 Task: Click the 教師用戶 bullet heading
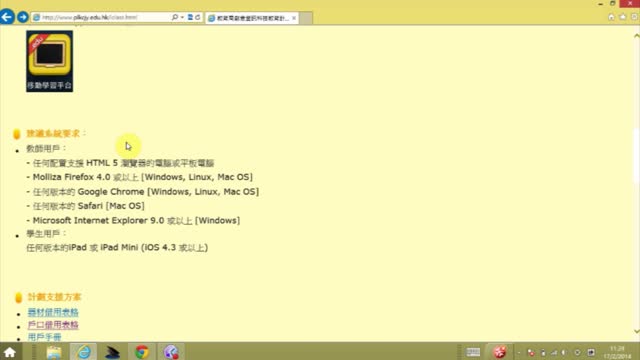46,148
